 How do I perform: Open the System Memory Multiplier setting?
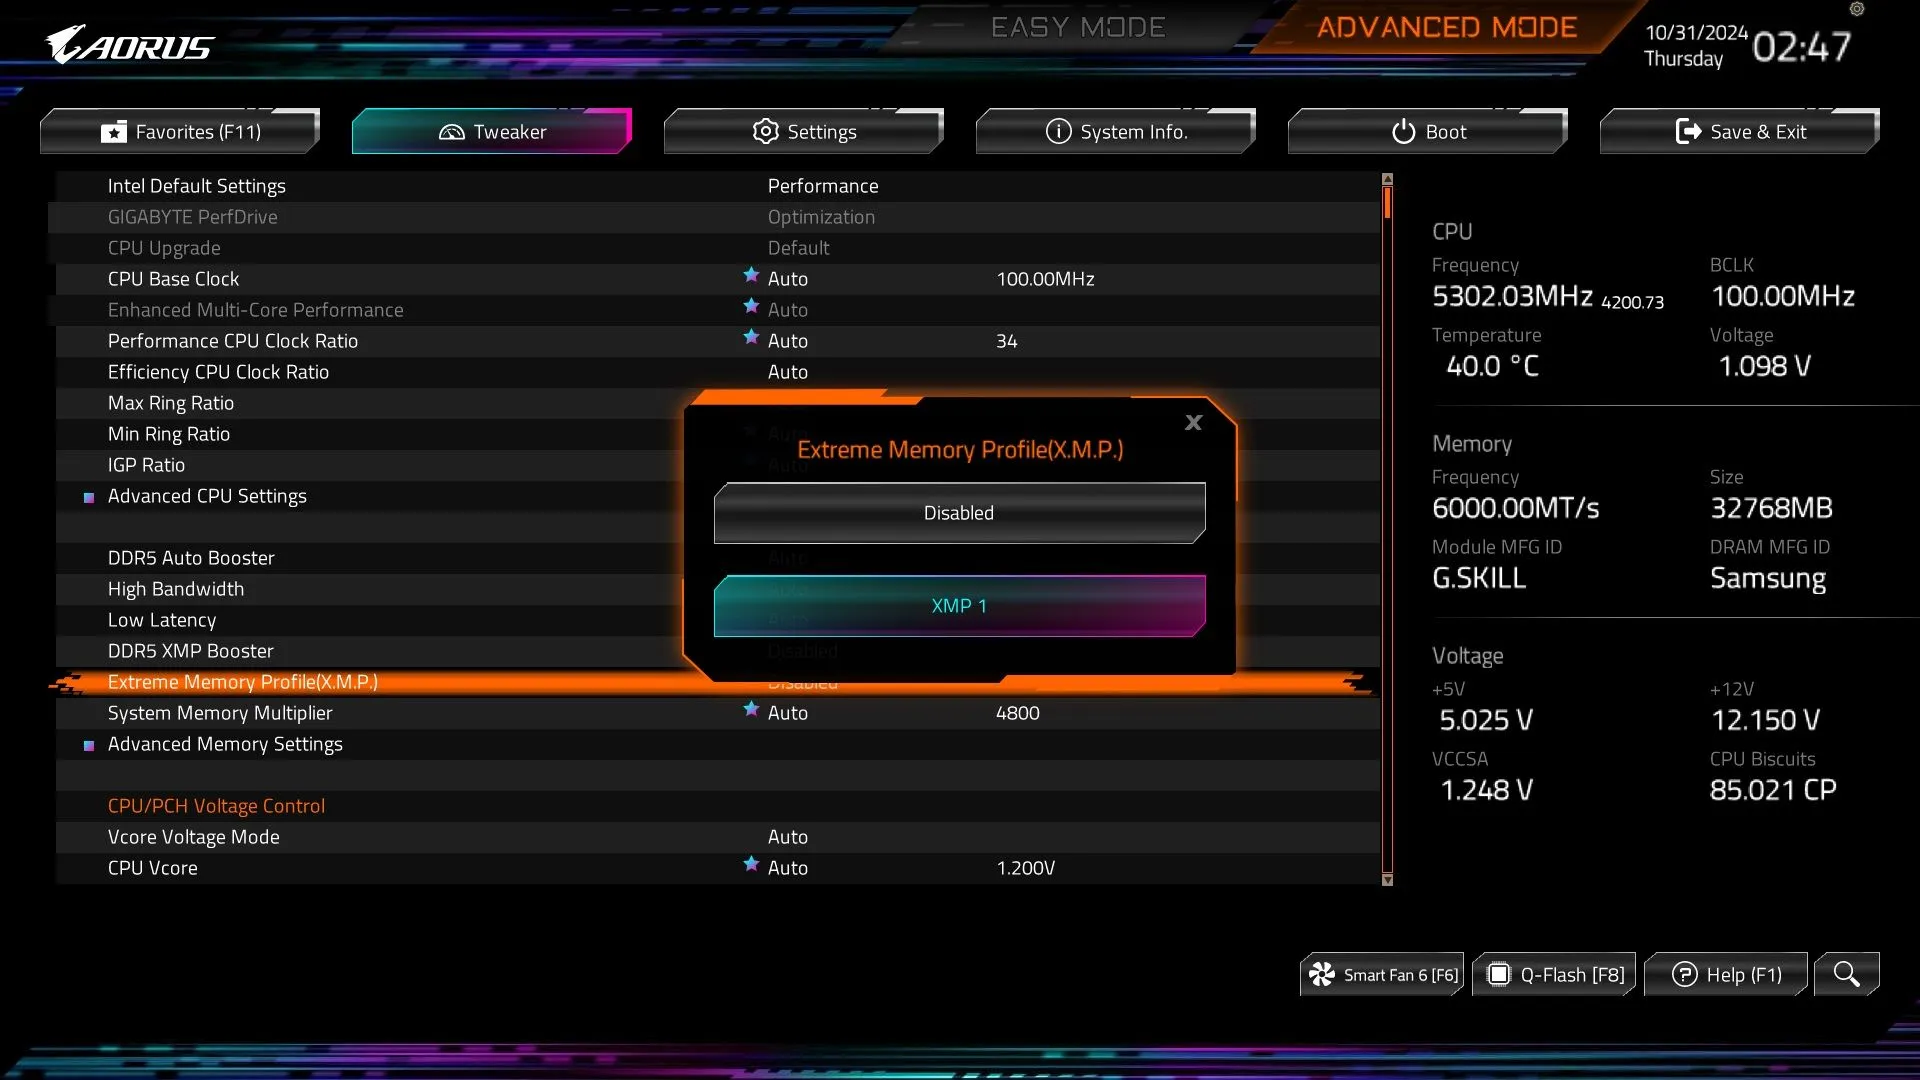220,712
